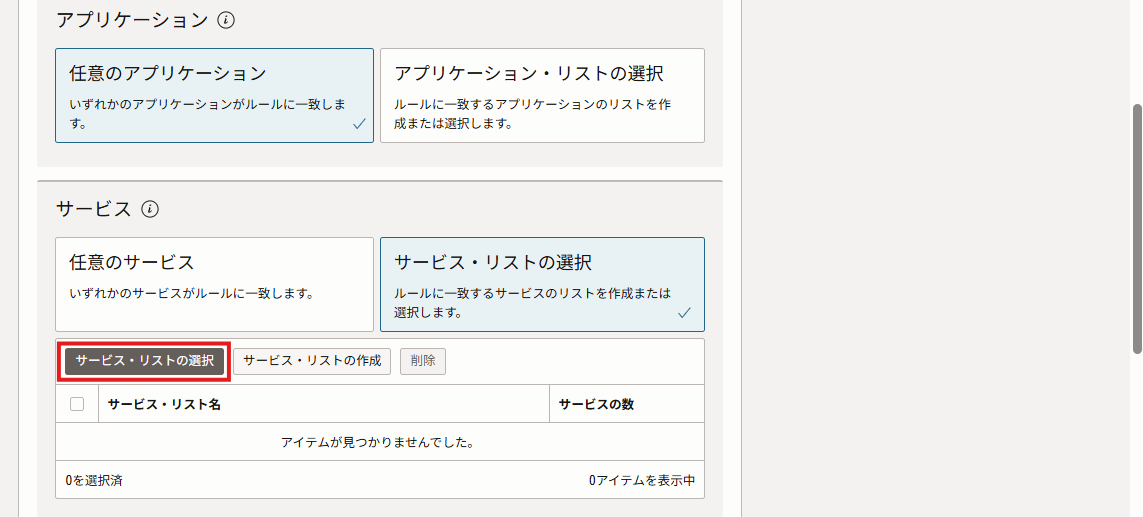This screenshot has width=1143, height=517.
Task: Click the アイテムが見つかりませんでした empty message
Action: 377,442
